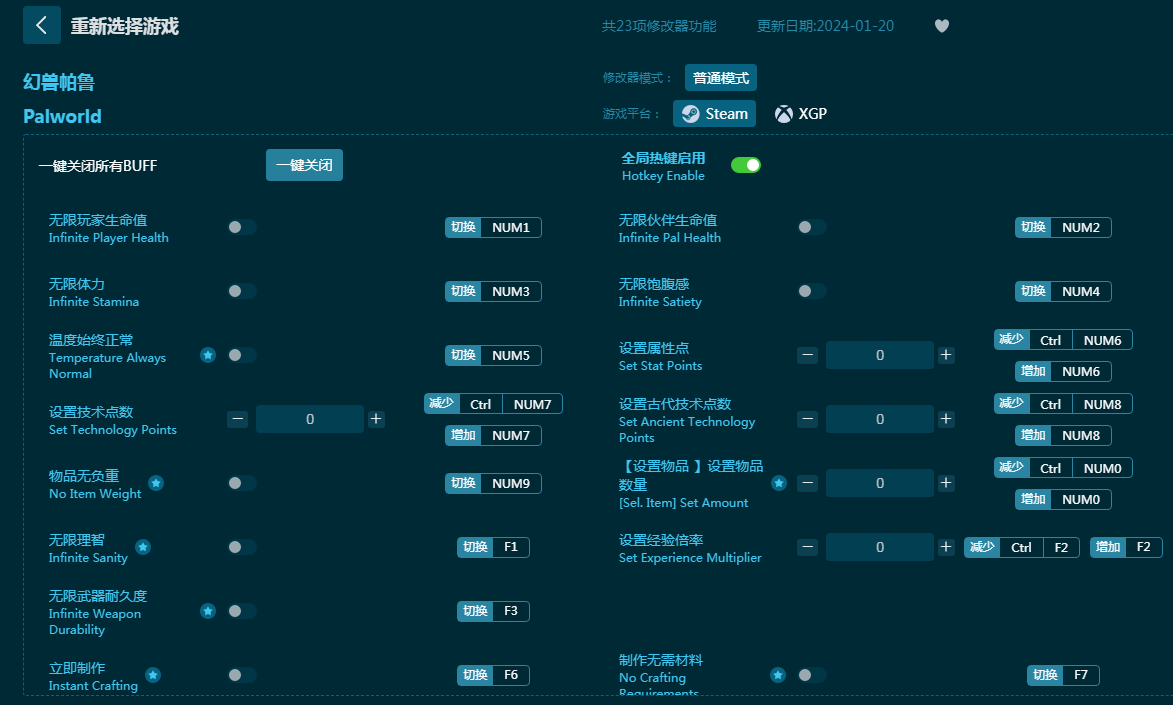Click the 增加 NUM0 hotkey

pyautogui.click(x=1063, y=499)
